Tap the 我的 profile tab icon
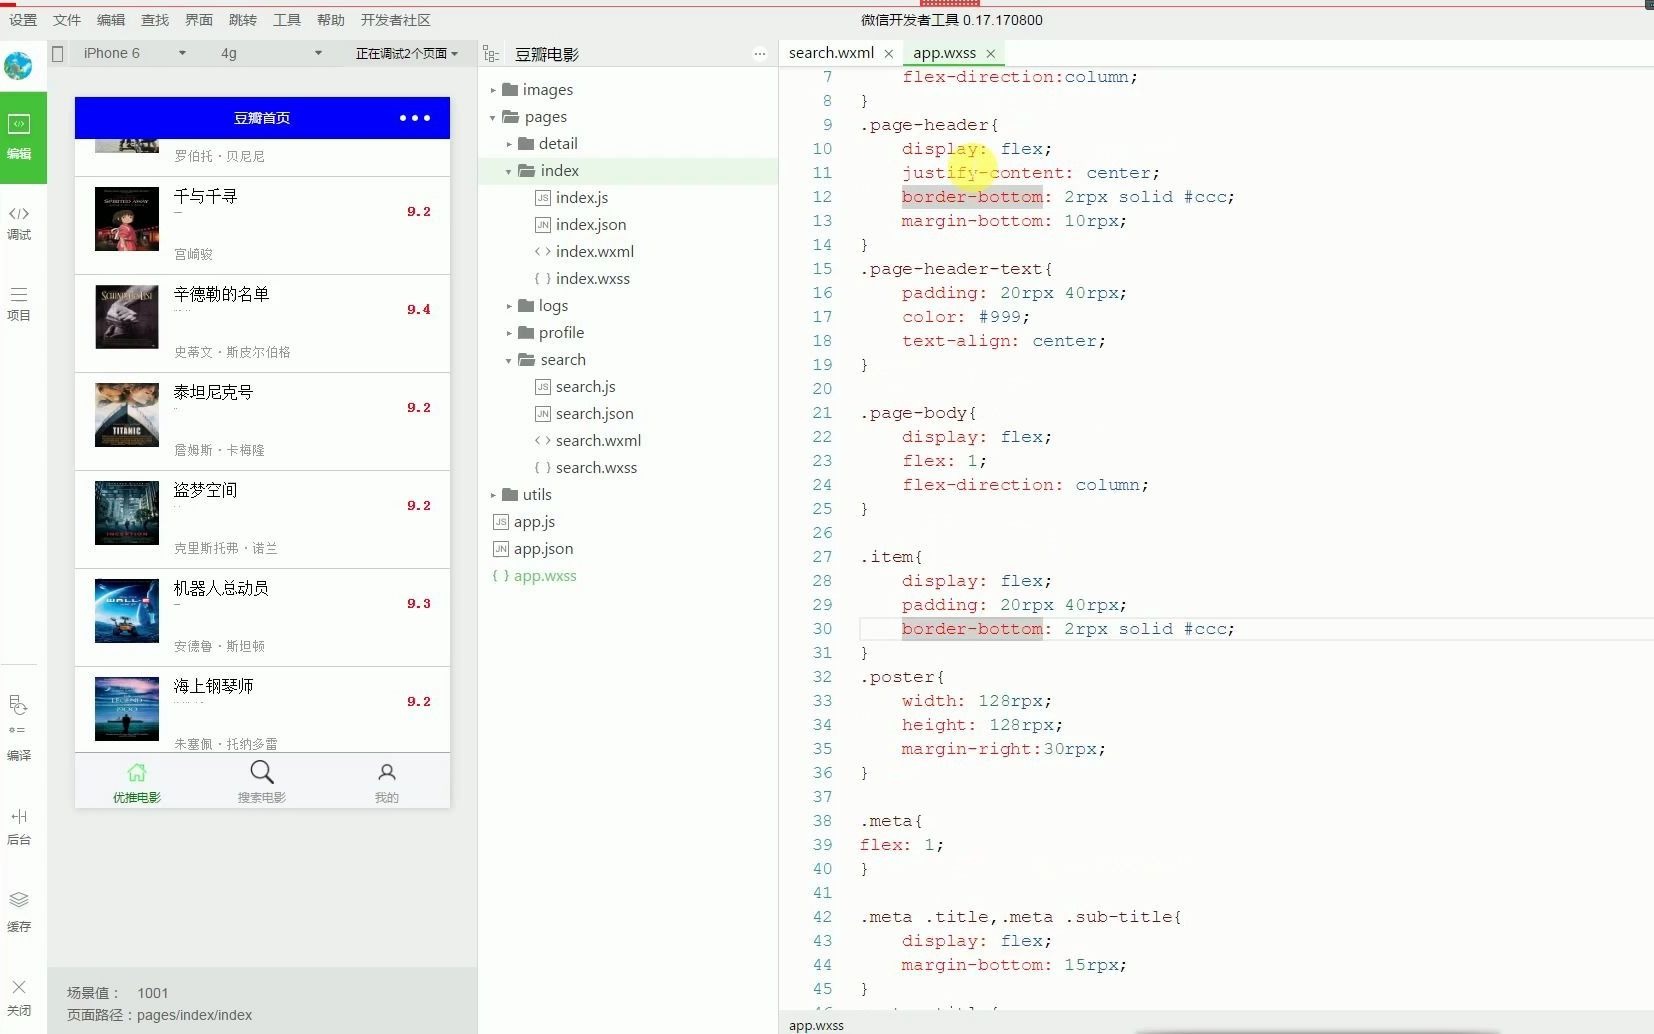Image resolution: width=1654 pixels, height=1034 pixels. tap(387, 782)
